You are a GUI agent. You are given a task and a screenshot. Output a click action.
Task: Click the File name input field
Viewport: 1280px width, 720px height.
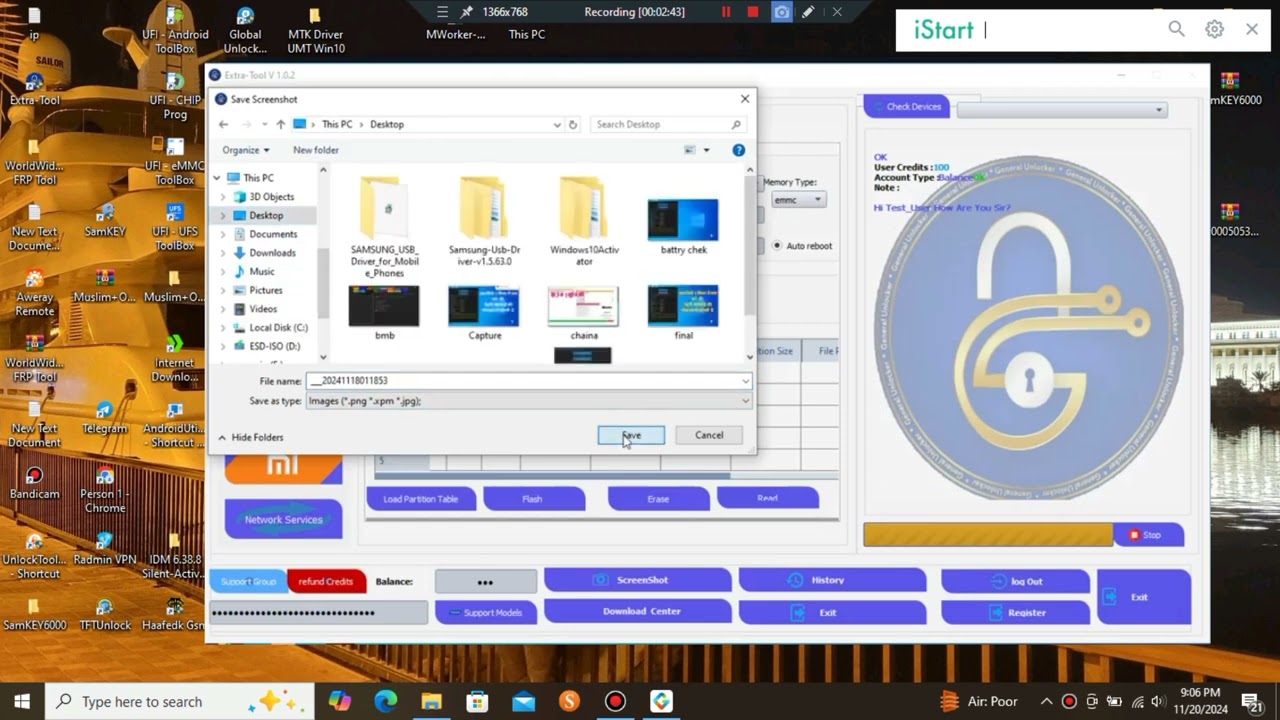point(522,381)
